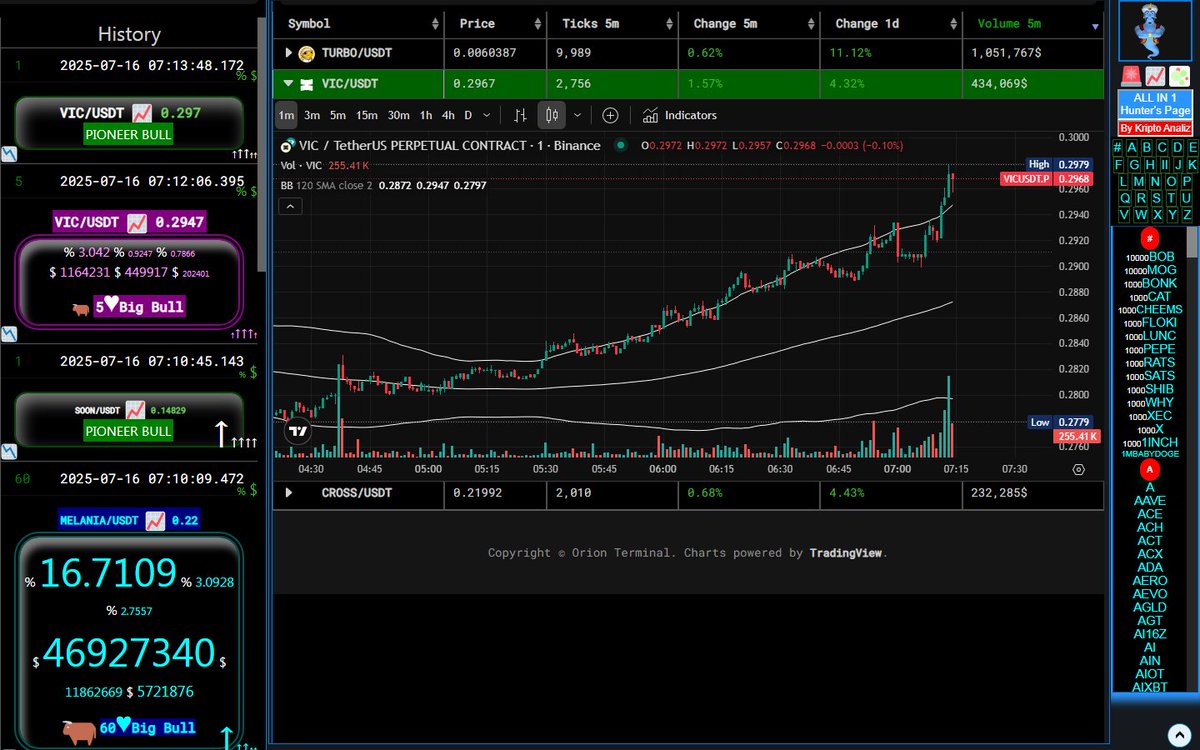Collapse the indicator legend with the chevron-up button
The width and height of the screenshot is (1200, 750).
tap(290, 206)
